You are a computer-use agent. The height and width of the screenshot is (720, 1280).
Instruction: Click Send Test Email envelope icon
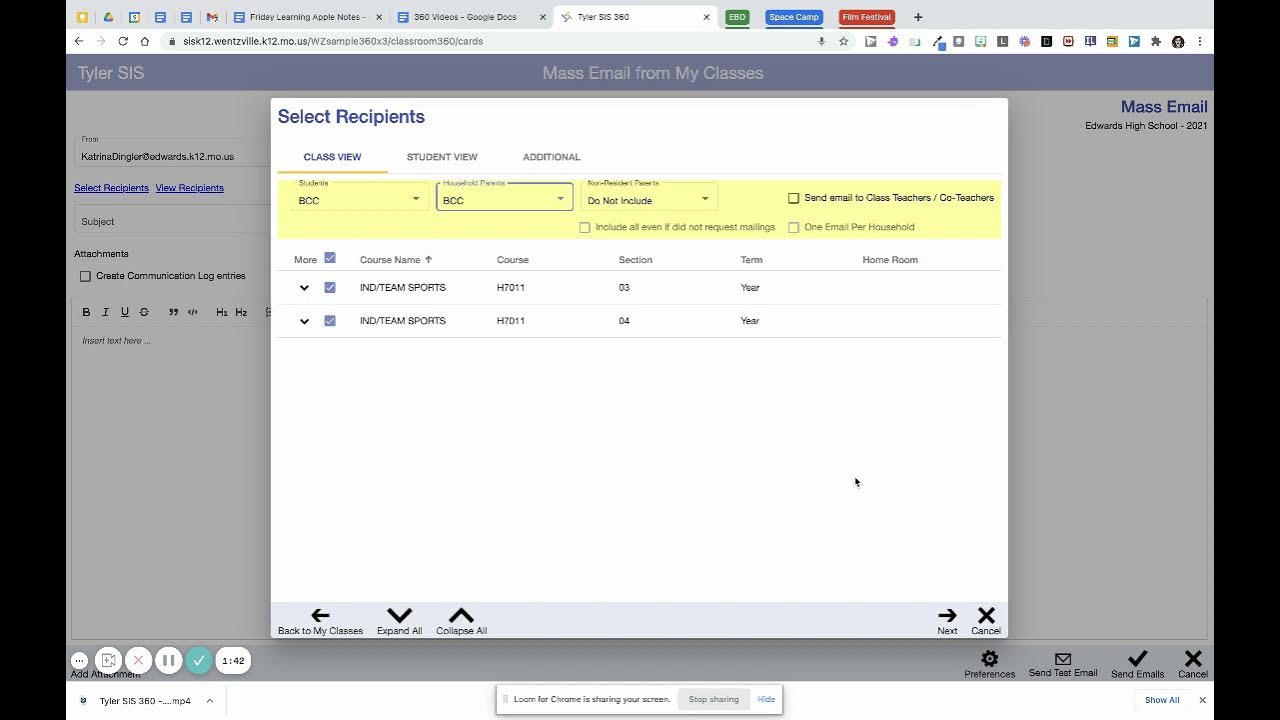pos(1063,659)
